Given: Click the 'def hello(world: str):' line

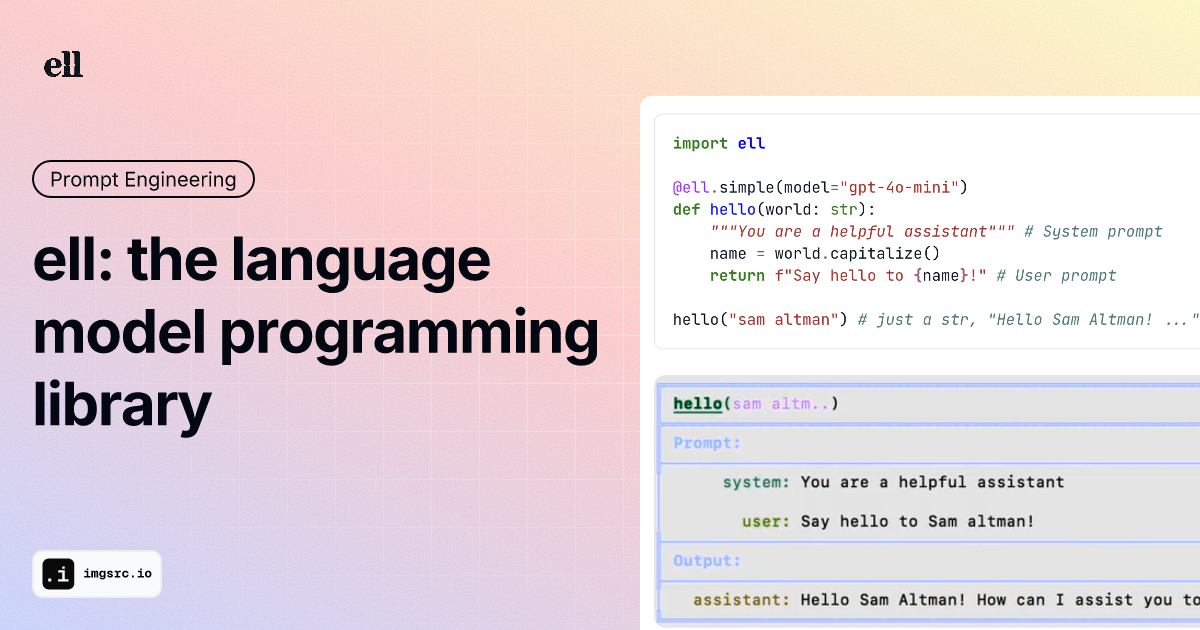Looking at the screenshot, I should 774,209.
